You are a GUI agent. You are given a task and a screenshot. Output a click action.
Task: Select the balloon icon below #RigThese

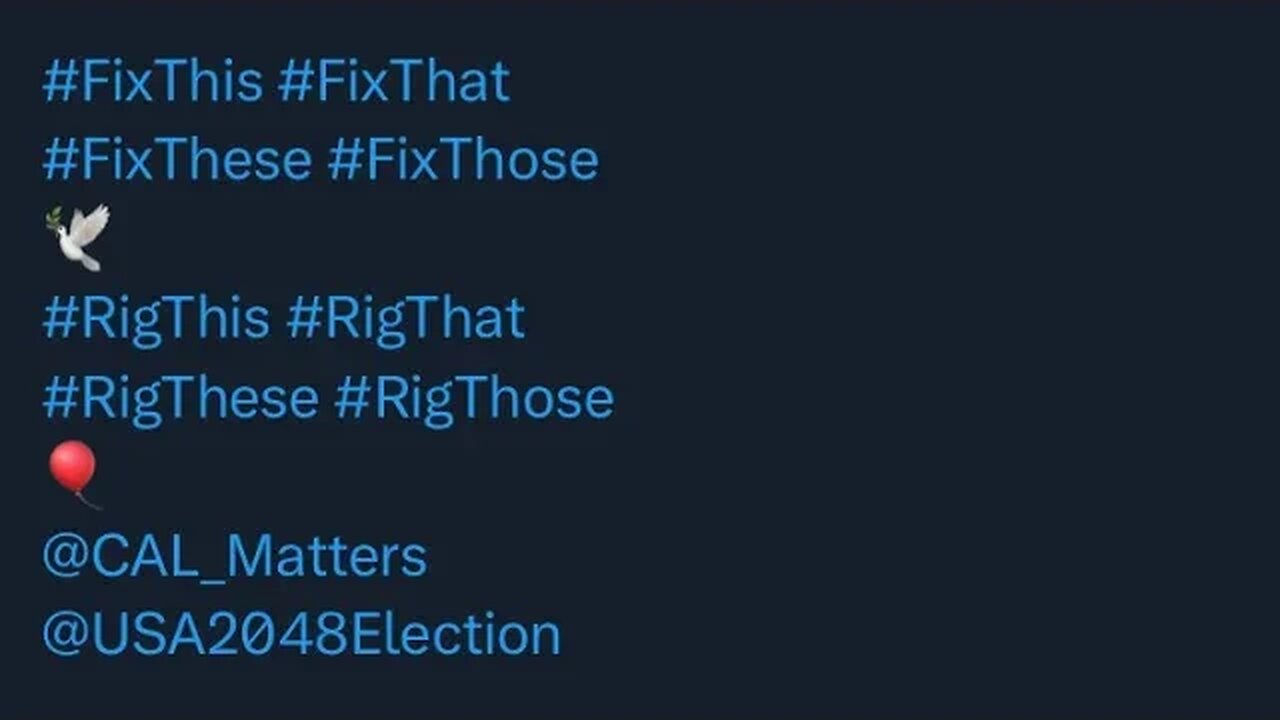click(74, 472)
